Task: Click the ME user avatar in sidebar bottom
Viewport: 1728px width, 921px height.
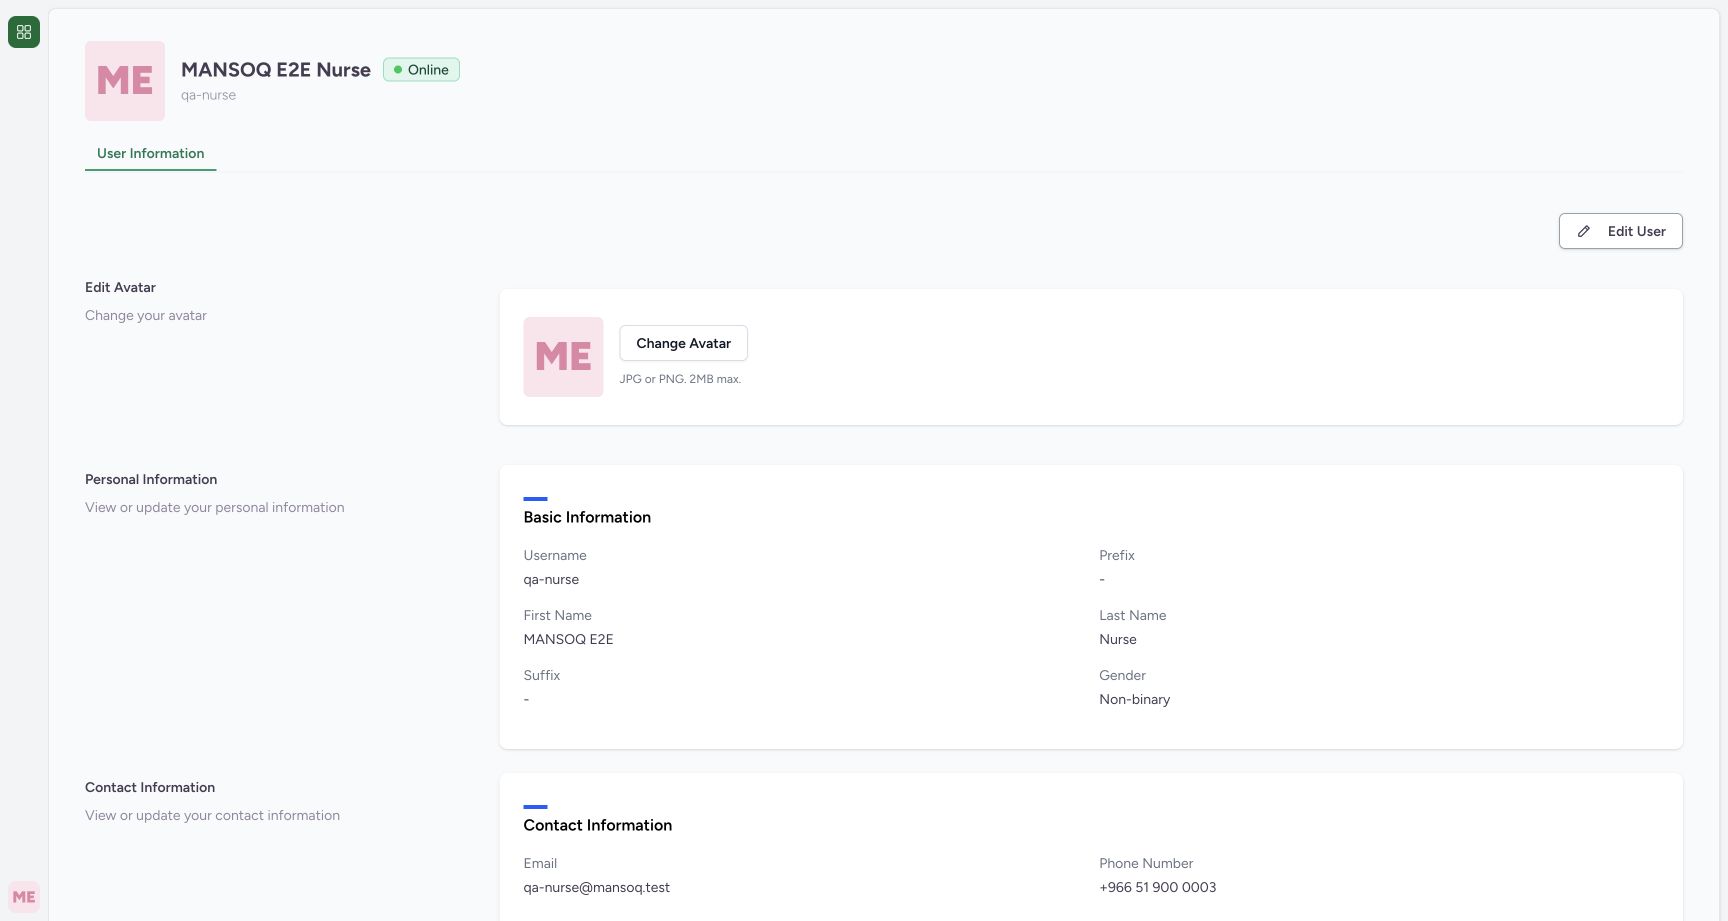Action: coord(24,897)
